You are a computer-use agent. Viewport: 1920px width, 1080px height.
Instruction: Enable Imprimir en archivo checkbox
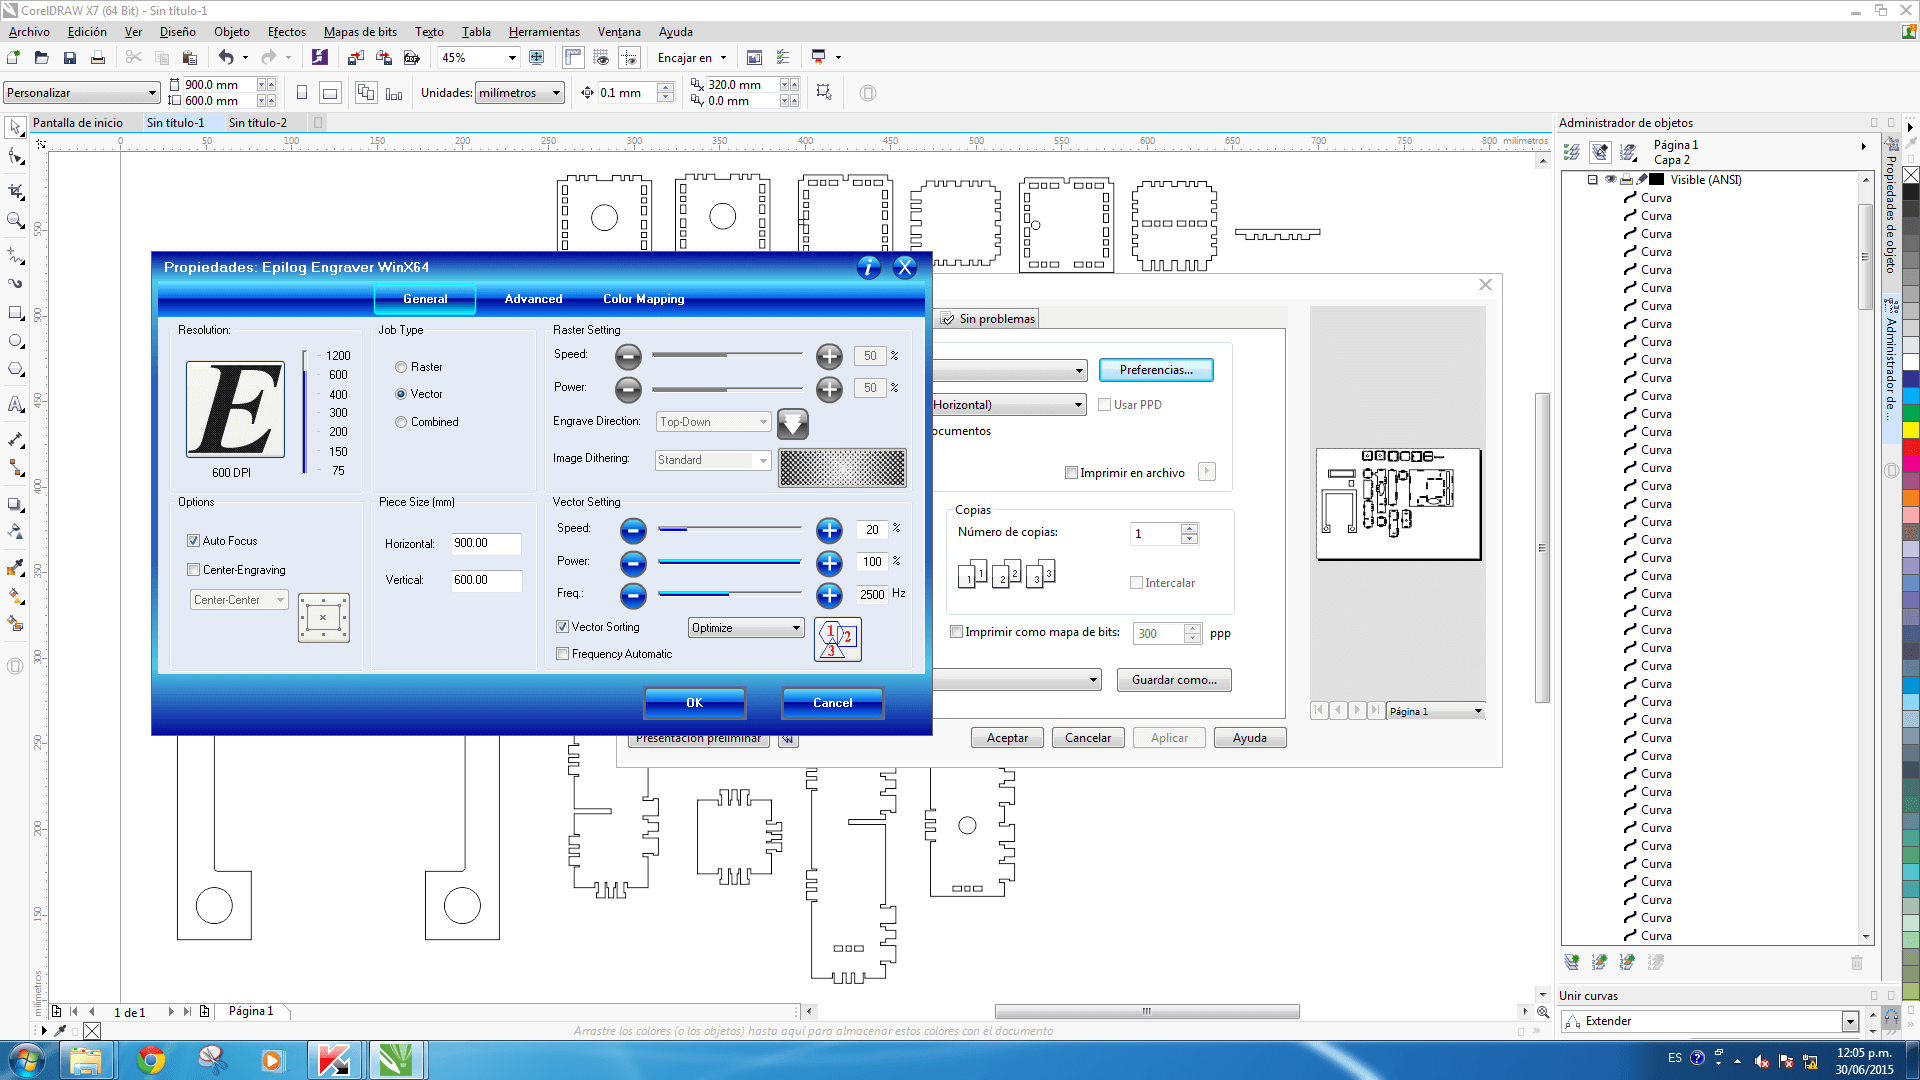point(1071,473)
